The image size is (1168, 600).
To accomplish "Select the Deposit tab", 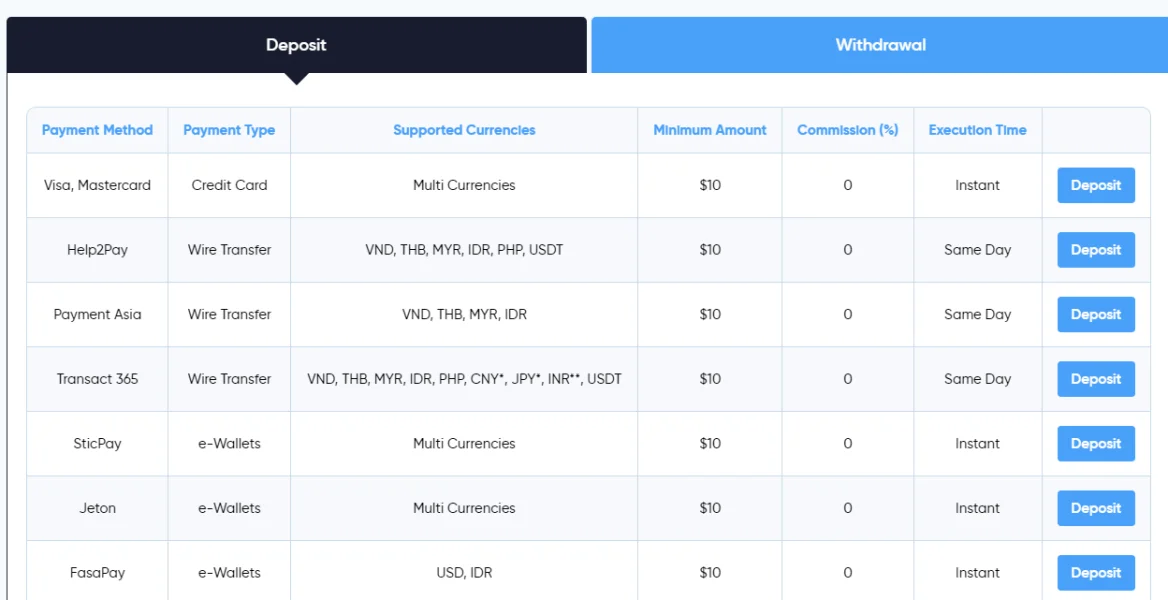I will (x=296, y=45).
